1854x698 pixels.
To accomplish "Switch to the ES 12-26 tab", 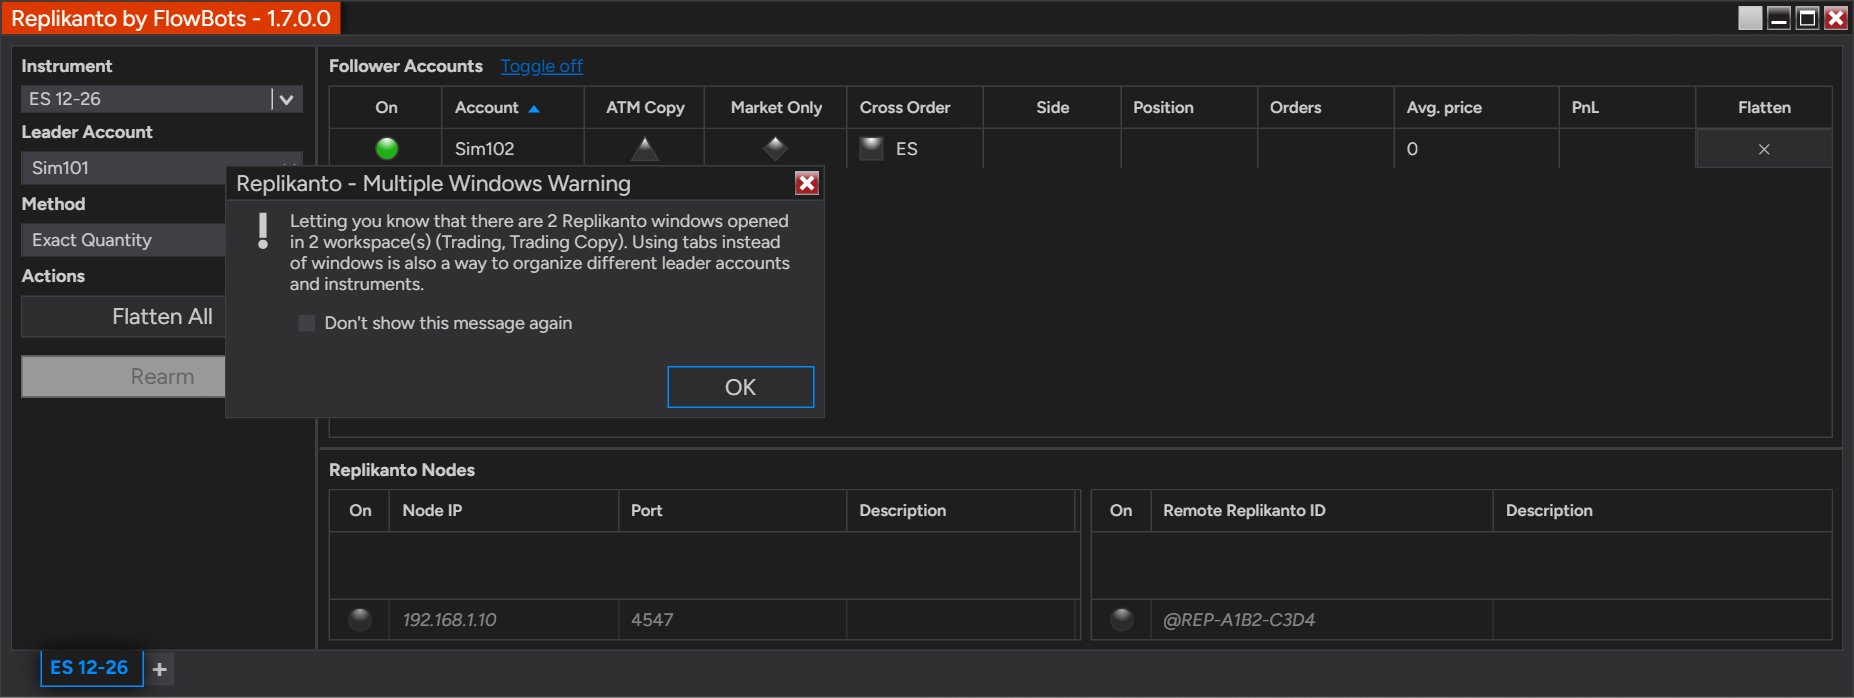I will pyautogui.click(x=90, y=668).
